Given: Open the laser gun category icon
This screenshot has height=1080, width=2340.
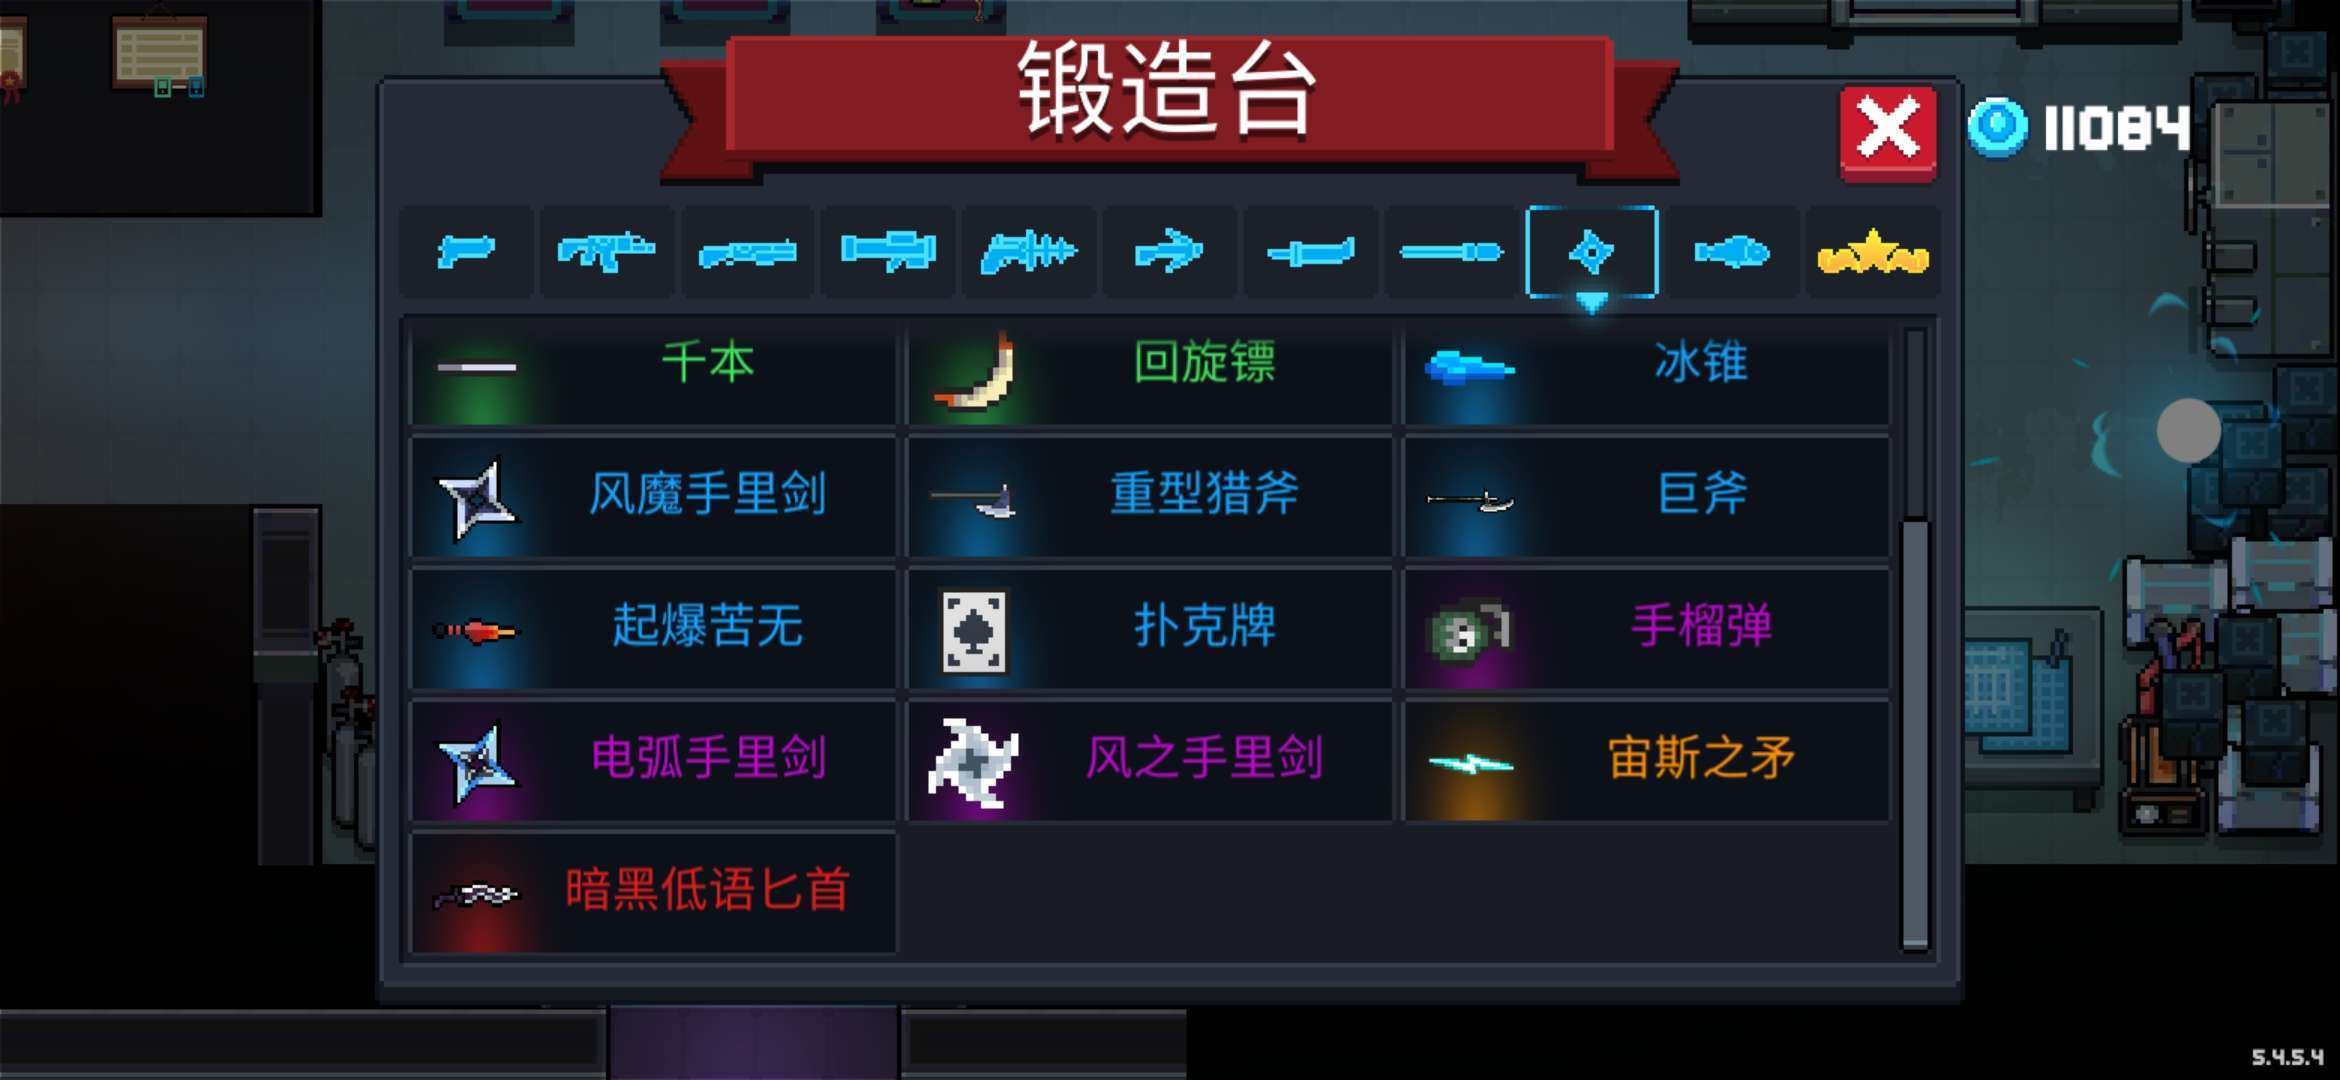Looking at the screenshot, I should point(1029,252).
